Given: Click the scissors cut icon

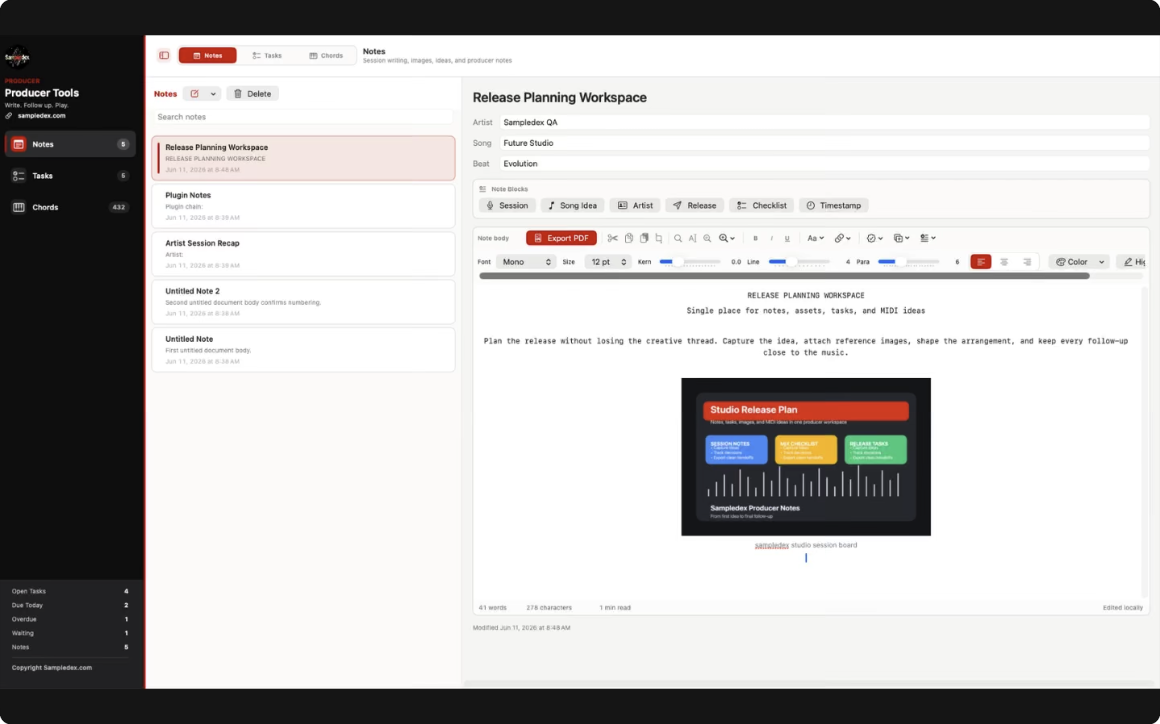Looking at the screenshot, I should coord(613,238).
